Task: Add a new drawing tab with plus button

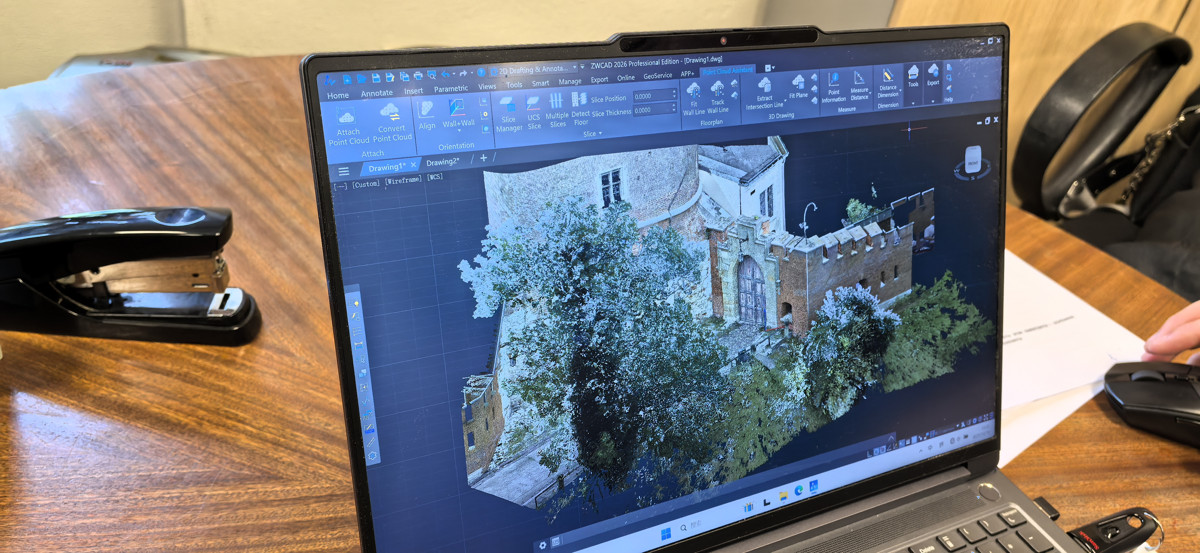Action: click(x=484, y=158)
